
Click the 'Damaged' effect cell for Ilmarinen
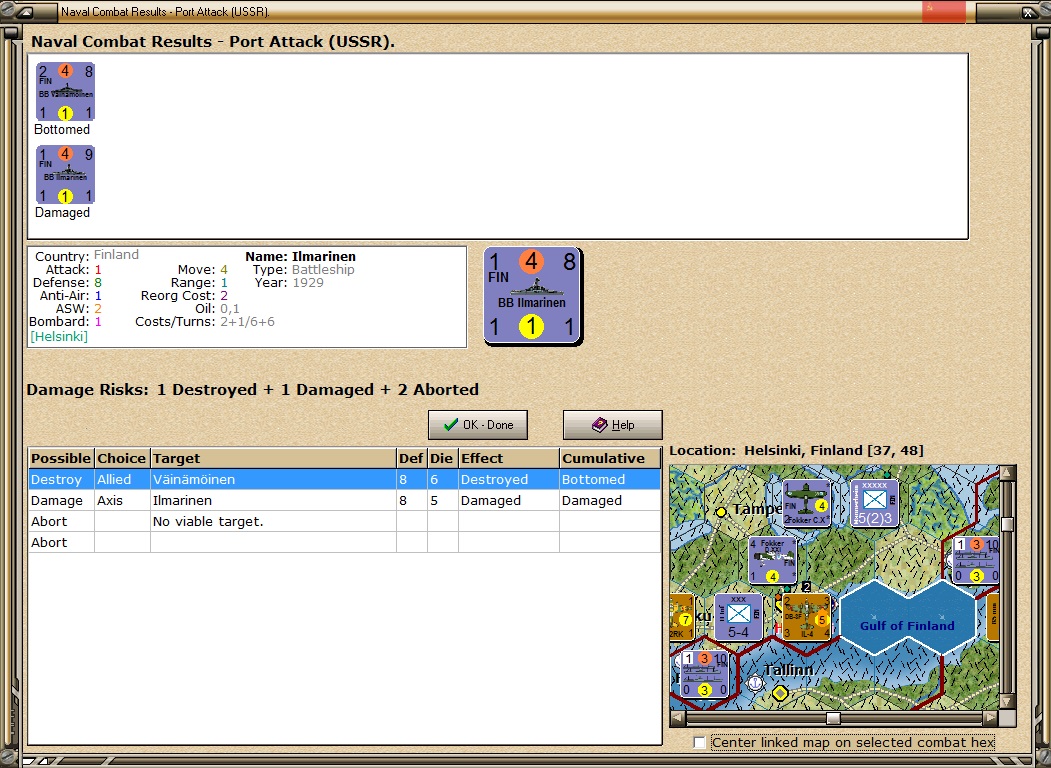pyautogui.click(x=509, y=501)
